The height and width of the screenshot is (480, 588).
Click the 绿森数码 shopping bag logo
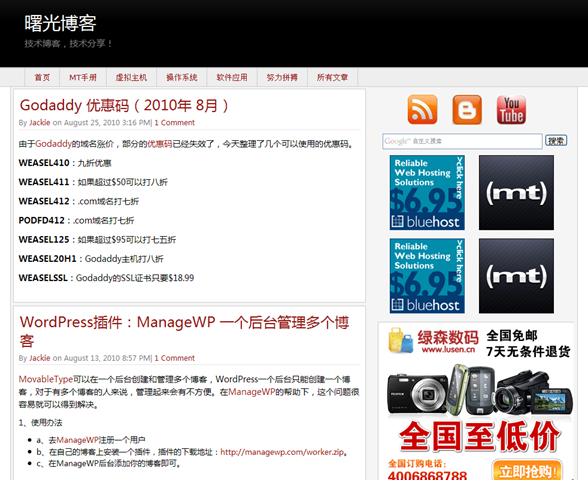click(400, 340)
